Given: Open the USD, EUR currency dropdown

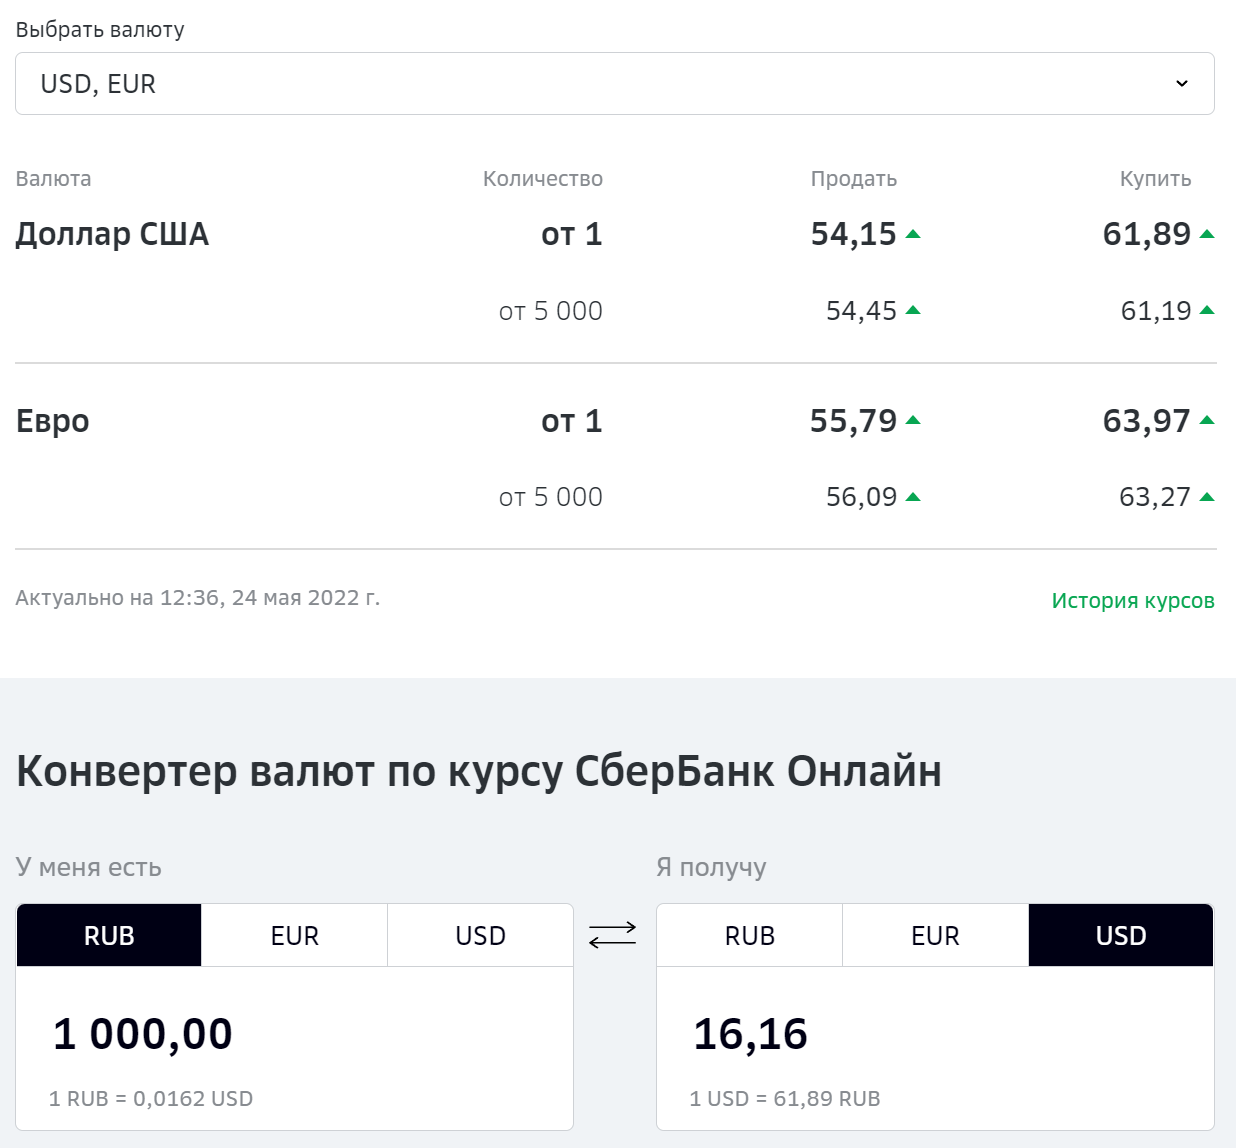Looking at the screenshot, I should click(x=615, y=84).
